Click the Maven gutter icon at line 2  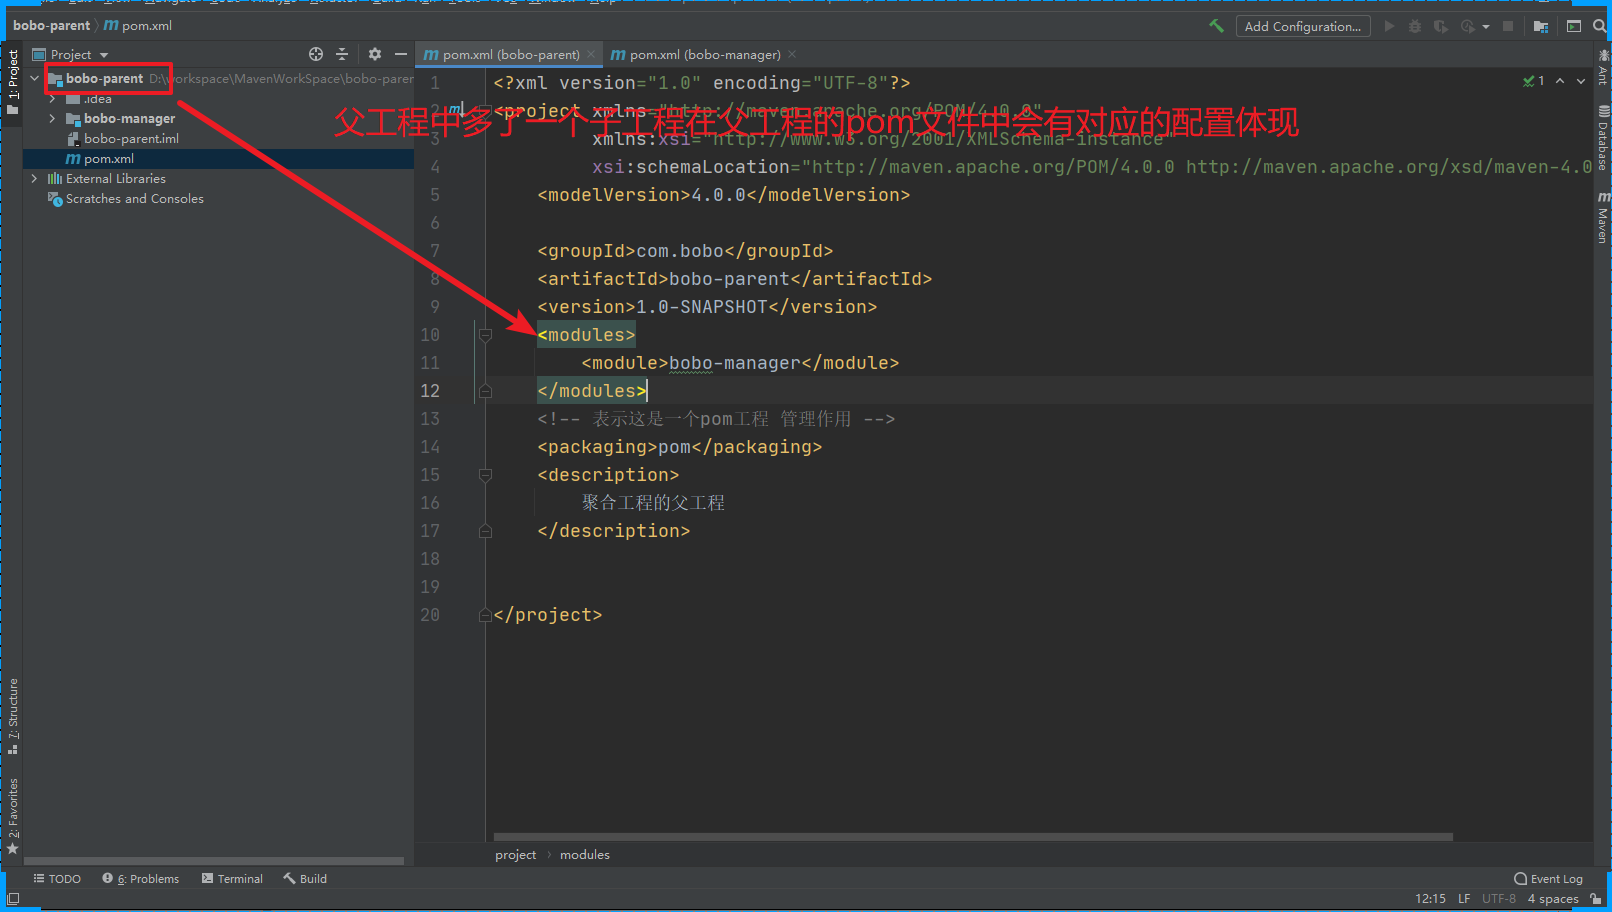(x=457, y=108)
